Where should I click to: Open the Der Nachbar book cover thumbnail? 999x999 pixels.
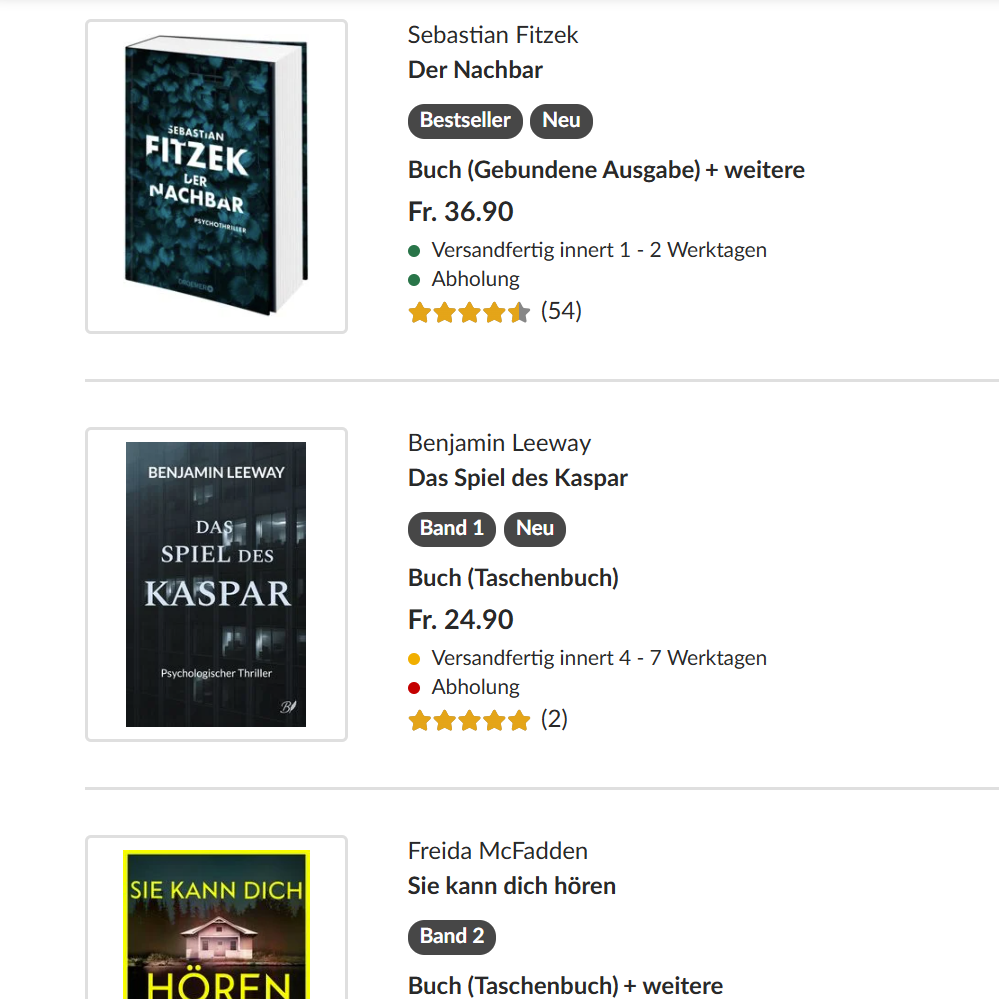click(216, 176)
